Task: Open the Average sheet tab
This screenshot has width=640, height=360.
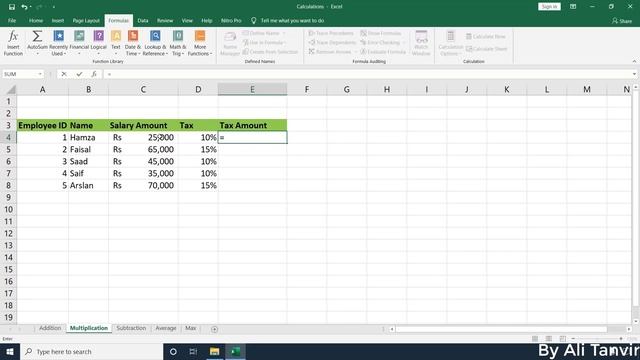Action: pyautogui.click(x=166, y=328)
